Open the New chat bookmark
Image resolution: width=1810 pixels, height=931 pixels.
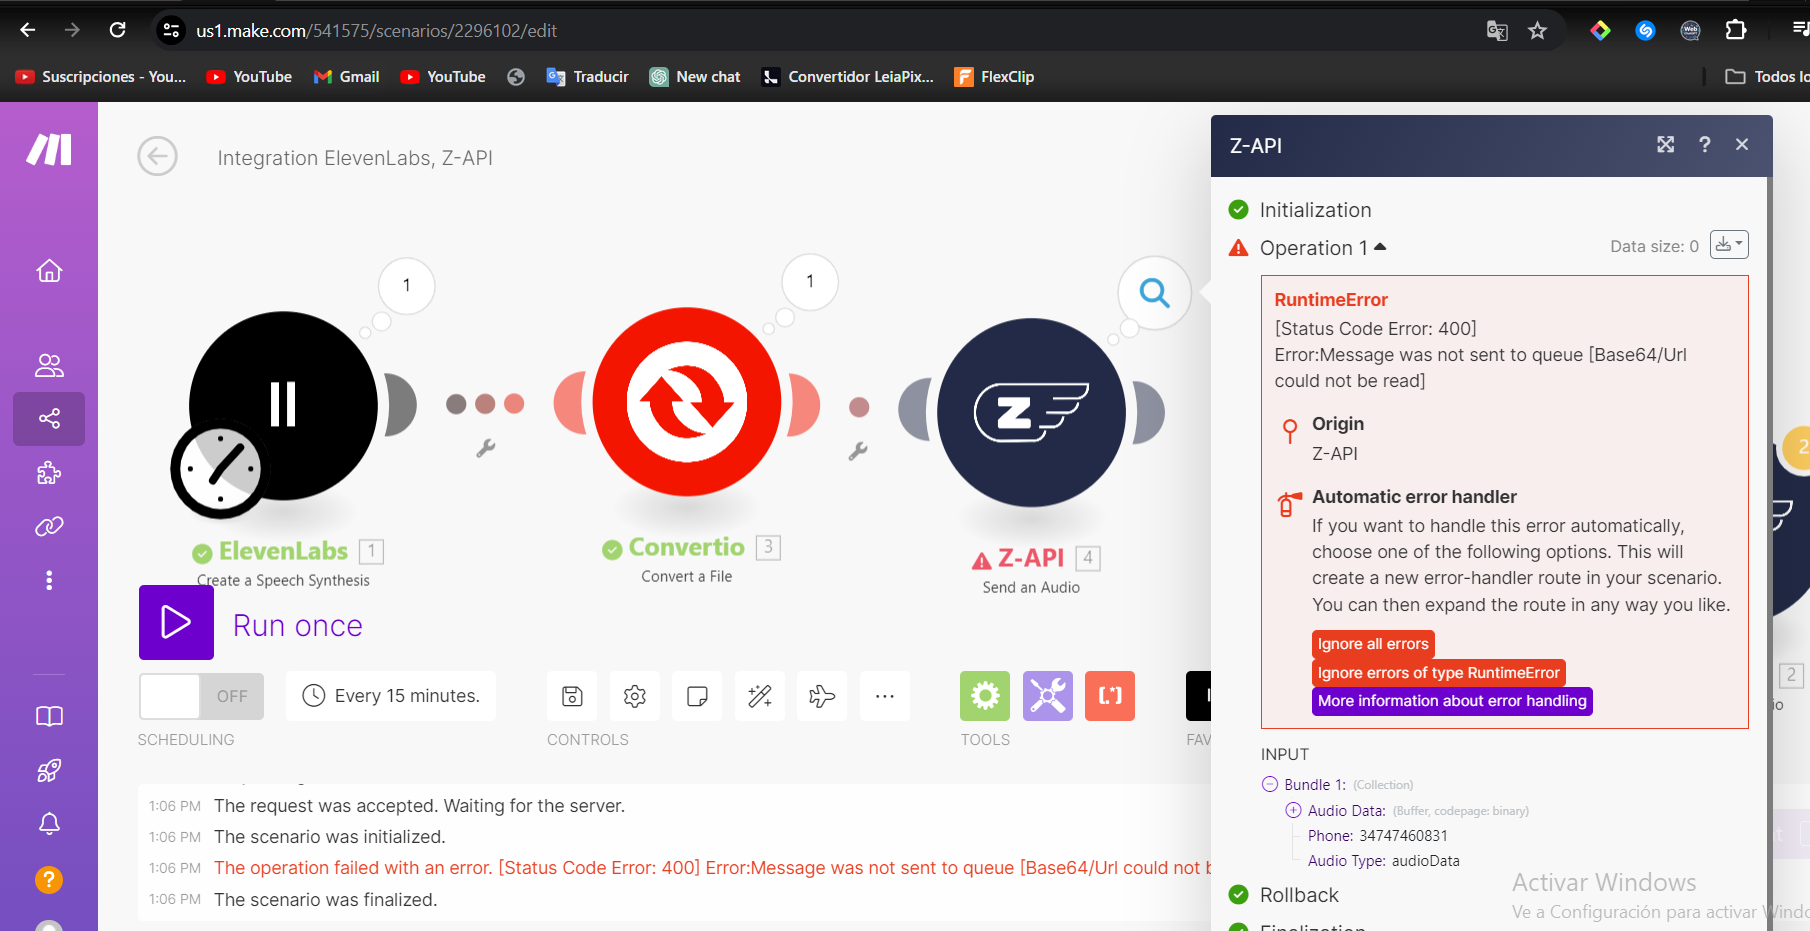[x=695, y=77]
